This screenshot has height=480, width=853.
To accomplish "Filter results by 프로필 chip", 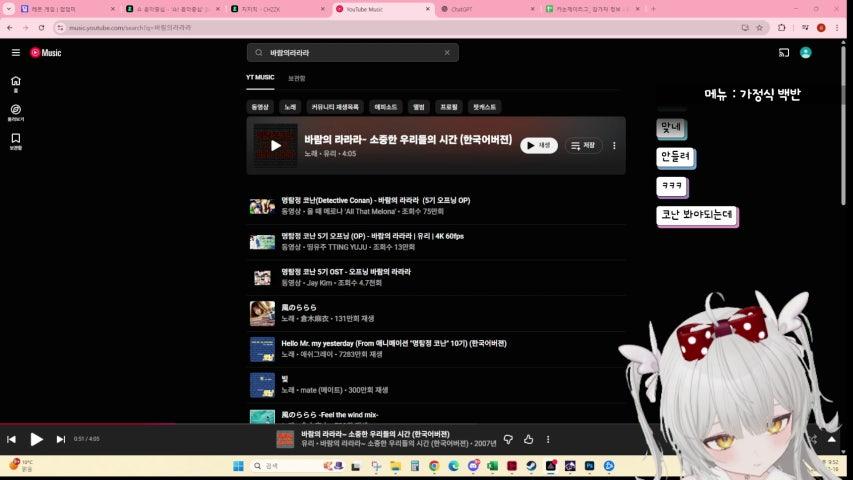I will click(x=449, y=107).
